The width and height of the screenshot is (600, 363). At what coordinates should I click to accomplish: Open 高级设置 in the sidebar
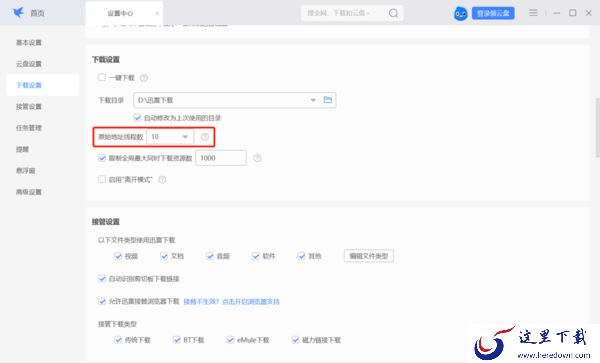click(29, 192)
